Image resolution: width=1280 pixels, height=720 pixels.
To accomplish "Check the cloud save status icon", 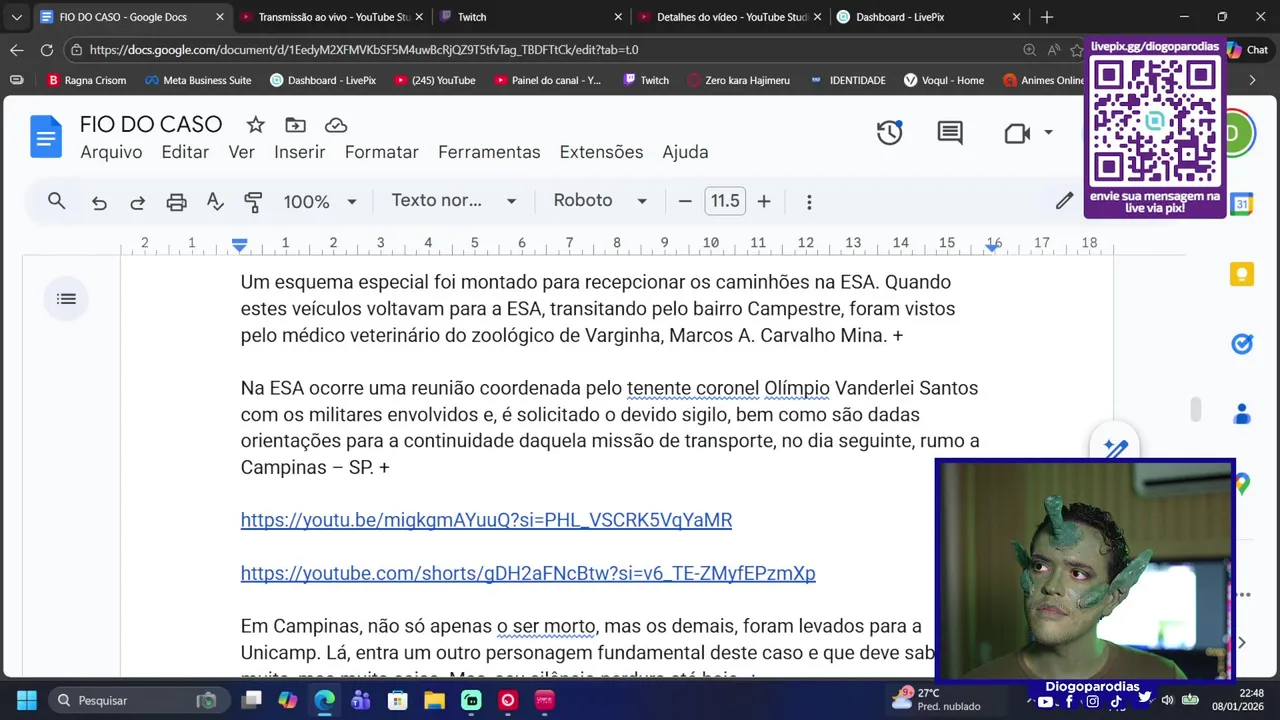I will pyautogui.click(x=336, y=125).
